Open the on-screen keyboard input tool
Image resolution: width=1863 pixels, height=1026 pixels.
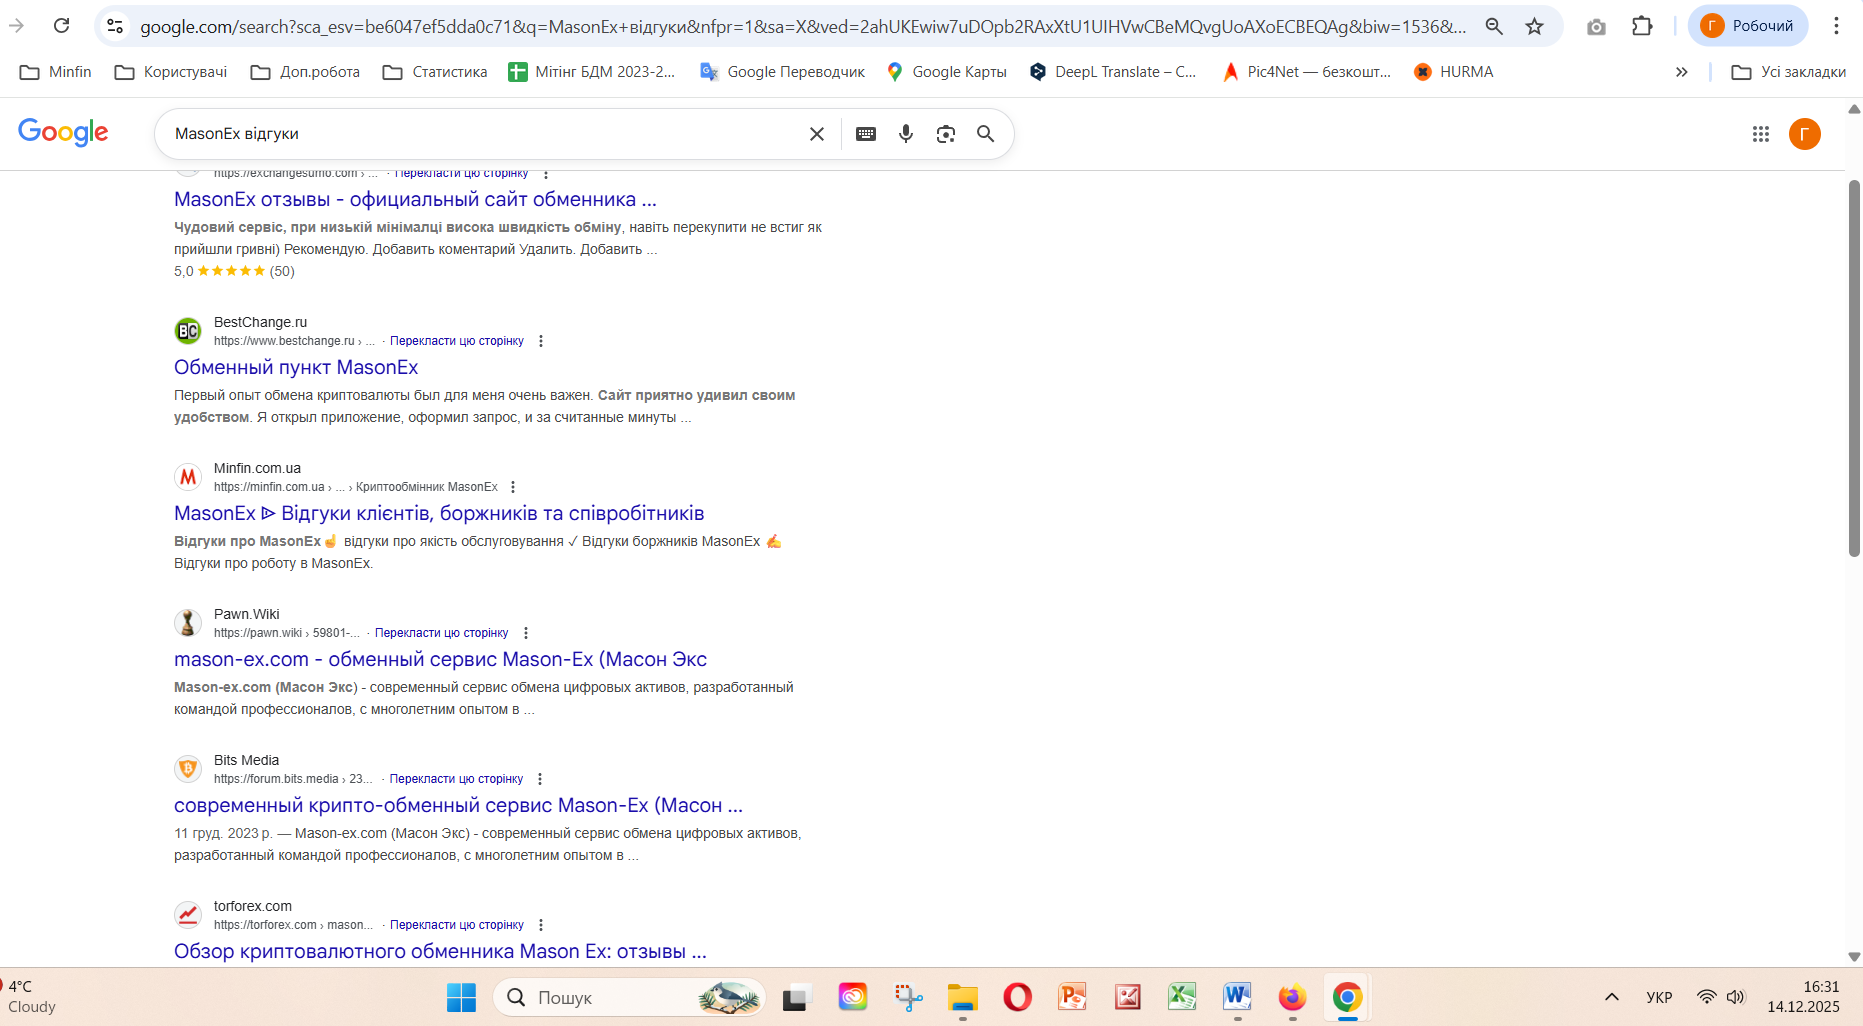pyautogui.click(x=866, y=134)
